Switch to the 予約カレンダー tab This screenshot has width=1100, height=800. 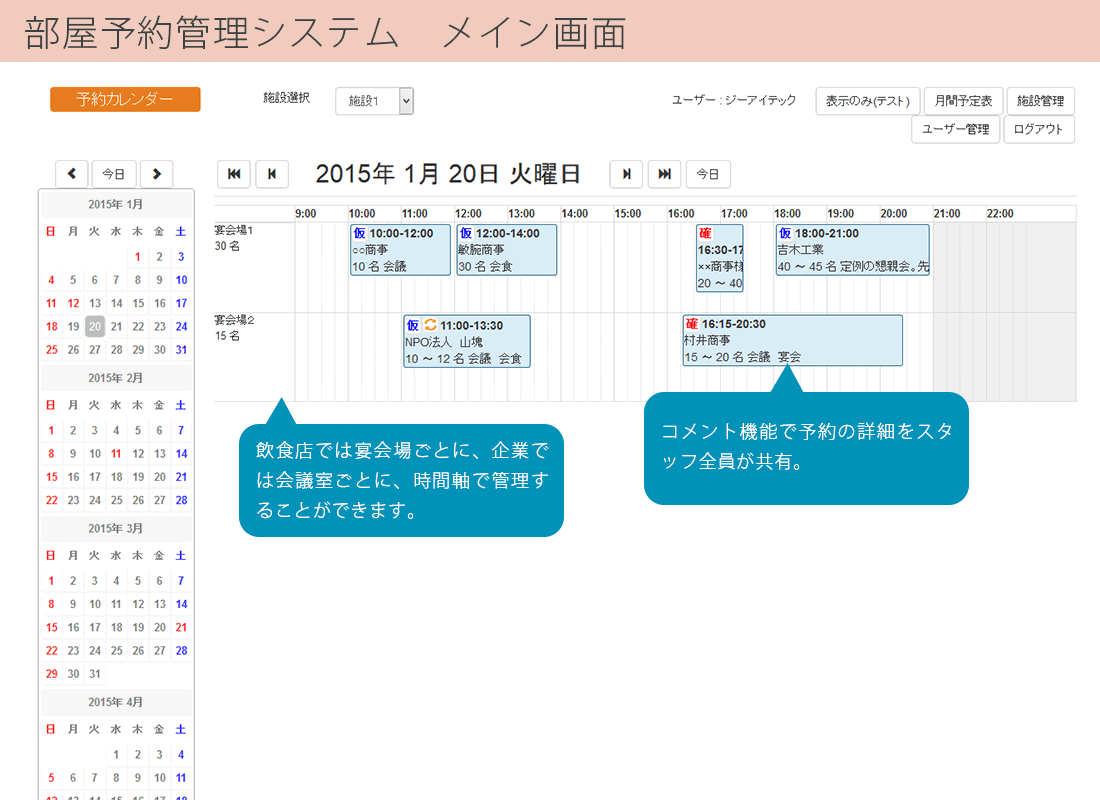coord(124,99)
